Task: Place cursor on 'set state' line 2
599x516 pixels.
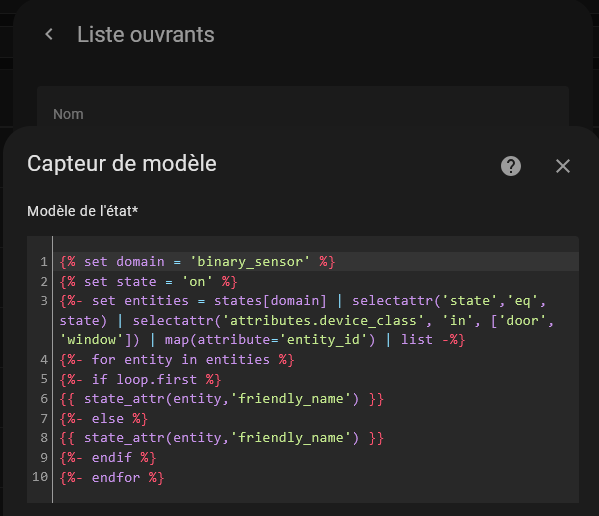Action: pos(148,281)
